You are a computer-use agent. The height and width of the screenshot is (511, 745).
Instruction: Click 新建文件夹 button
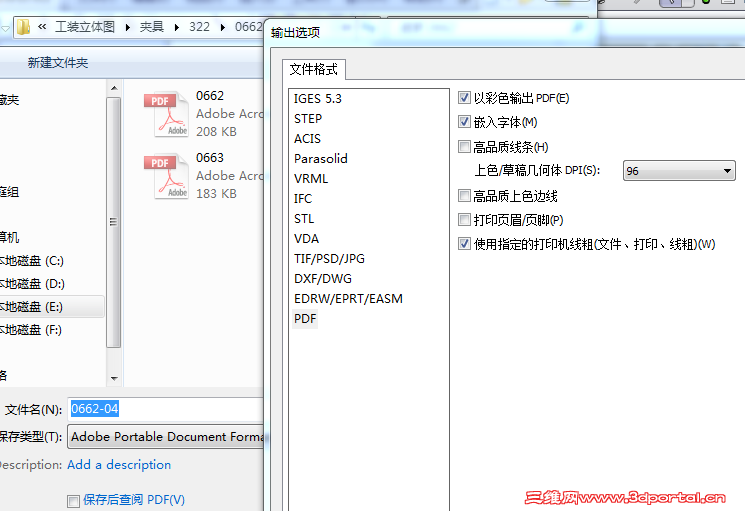(58, 63)
